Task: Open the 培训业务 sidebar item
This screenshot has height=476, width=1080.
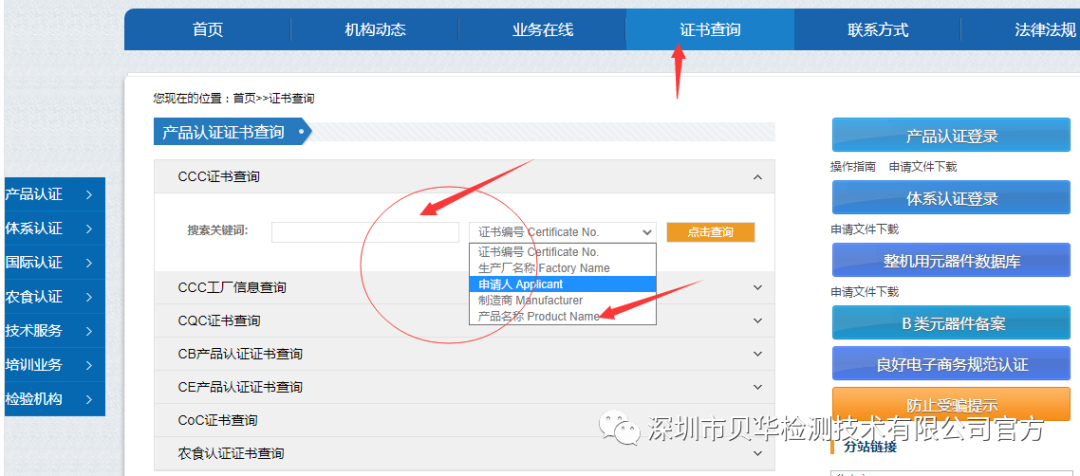Action: [x=54, y=364]
